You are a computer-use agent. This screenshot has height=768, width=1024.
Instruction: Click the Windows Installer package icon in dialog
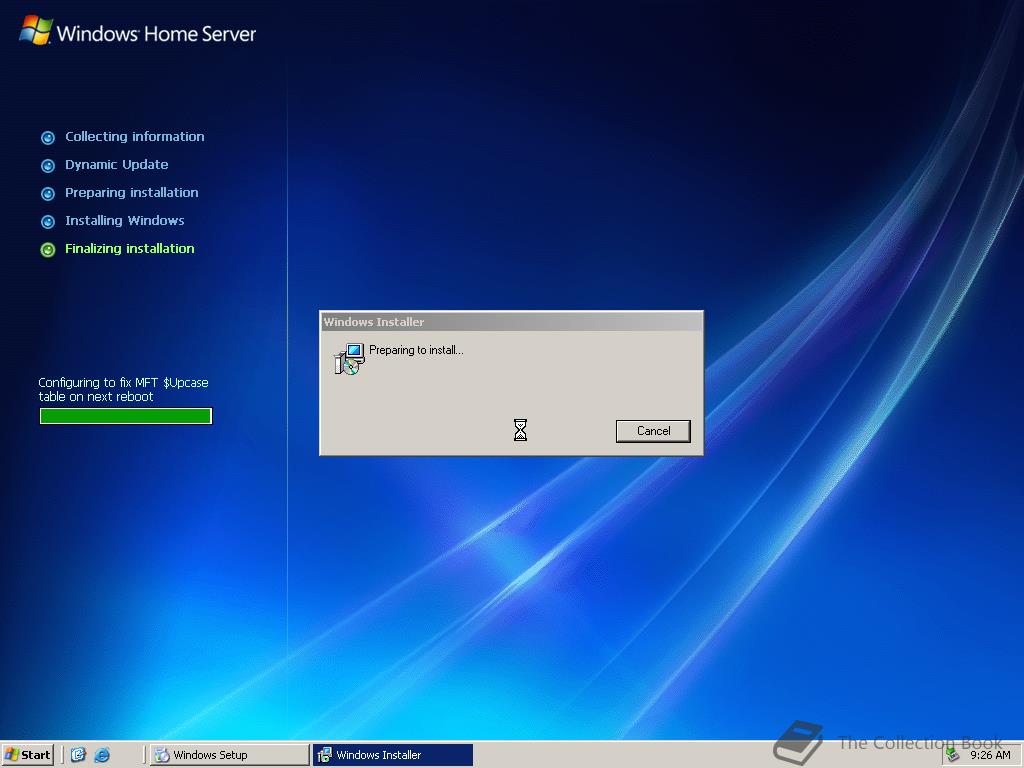click(349, 359)
